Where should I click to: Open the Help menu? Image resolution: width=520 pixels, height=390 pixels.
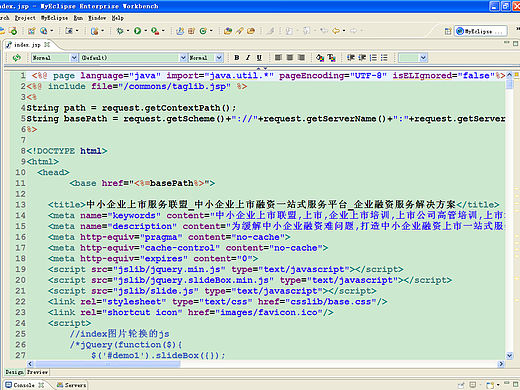[118, 18]
